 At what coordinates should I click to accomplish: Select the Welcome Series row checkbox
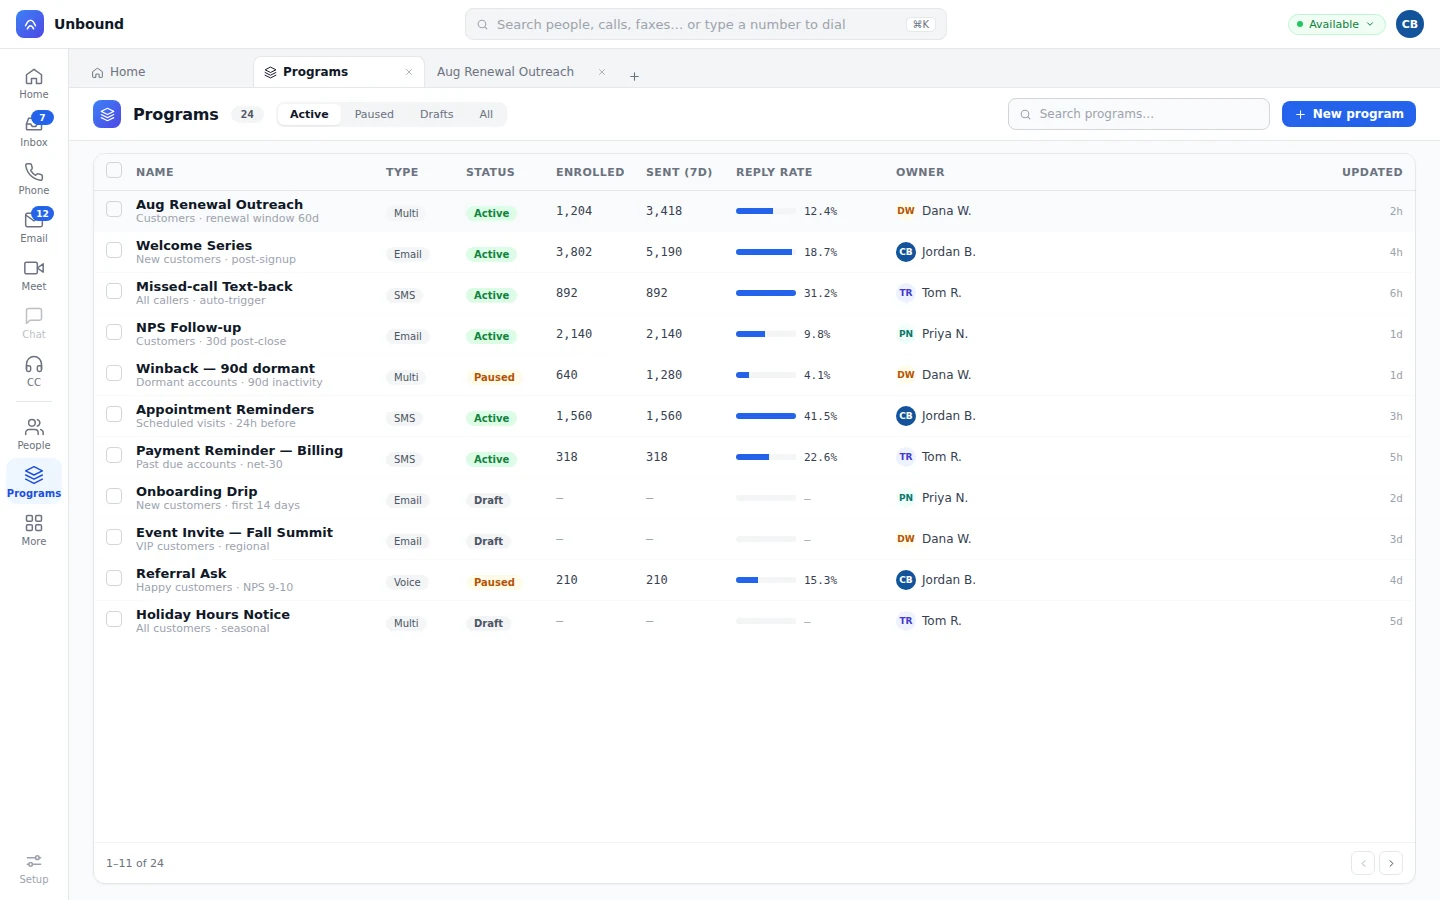pyautogui.click(x=114, y=250)
